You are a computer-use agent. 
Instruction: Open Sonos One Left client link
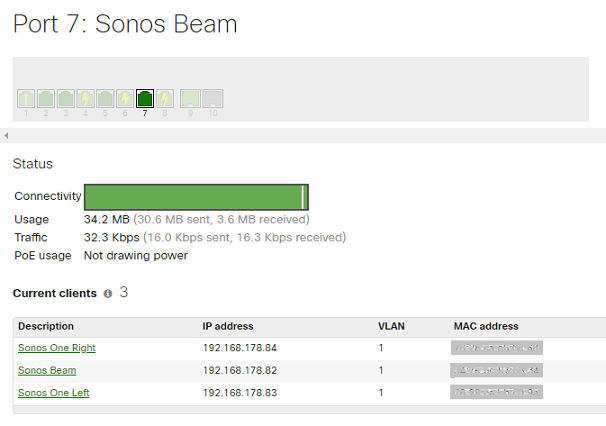click(54, 393)
